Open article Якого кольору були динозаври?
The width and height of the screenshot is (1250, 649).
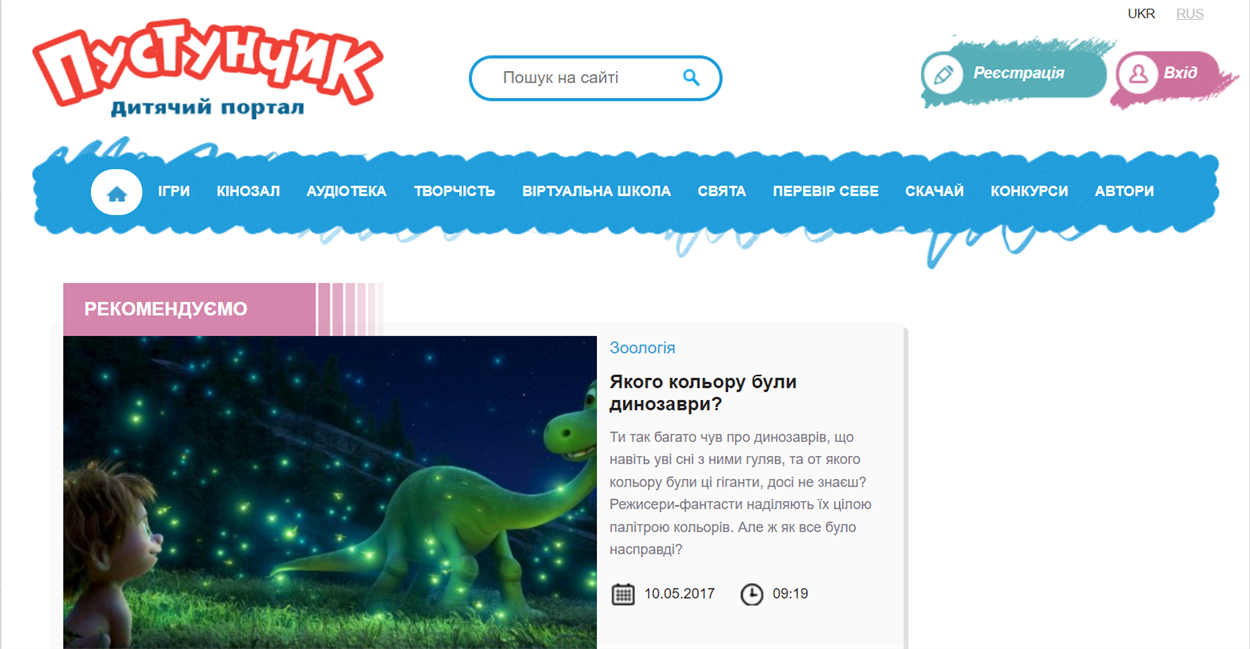pos(703,393)
